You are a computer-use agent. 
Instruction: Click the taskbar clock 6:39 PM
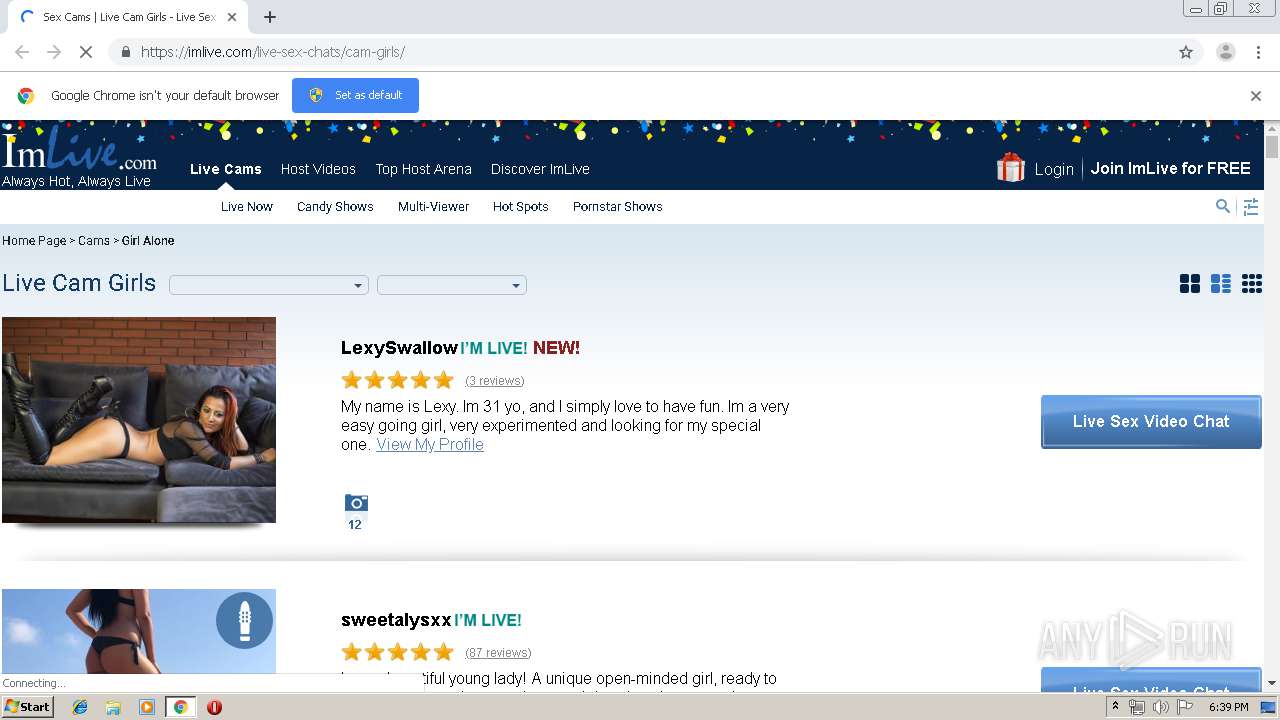(1228, 707)
